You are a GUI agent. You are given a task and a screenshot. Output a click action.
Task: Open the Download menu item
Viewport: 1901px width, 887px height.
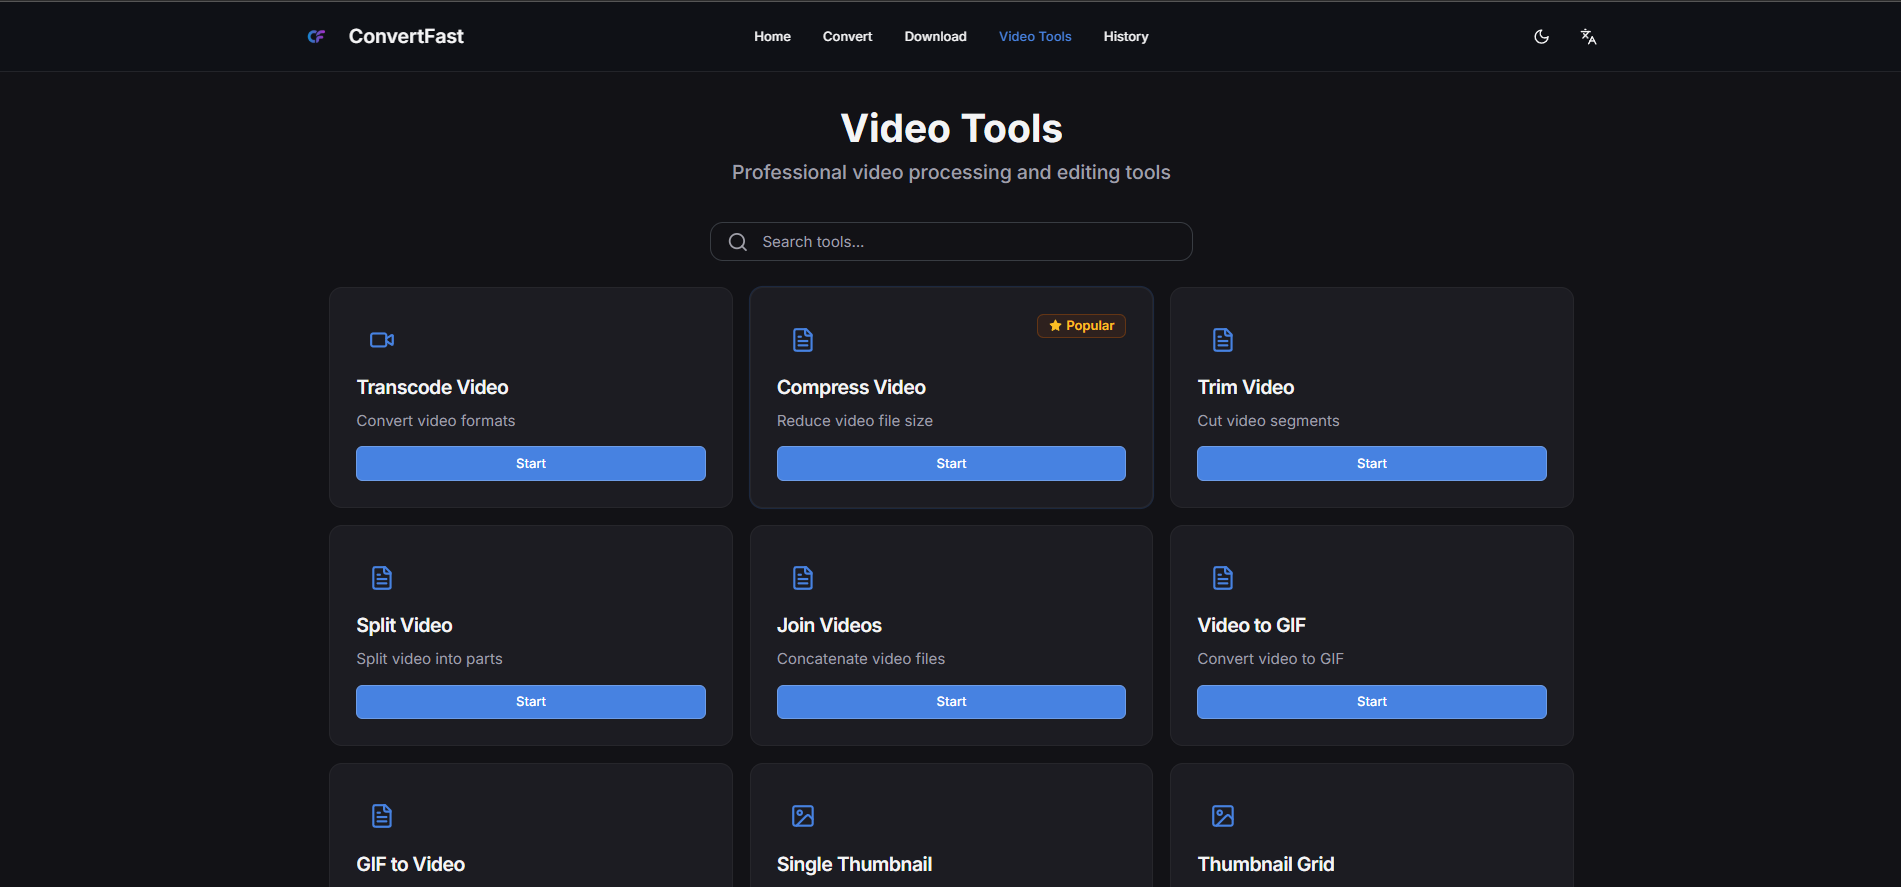pos(935,37)
